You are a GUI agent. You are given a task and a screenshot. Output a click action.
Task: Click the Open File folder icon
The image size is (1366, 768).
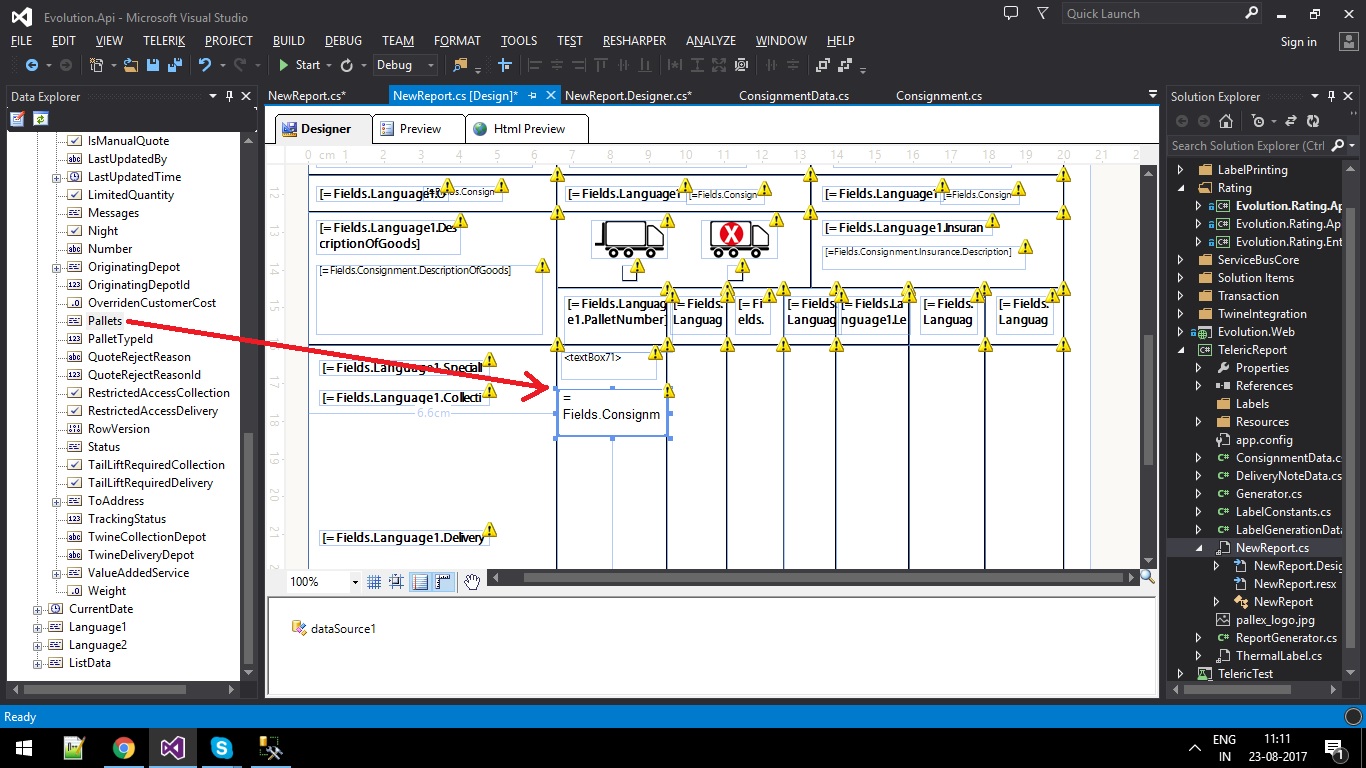pyautogui.click(x=131, y=65)
